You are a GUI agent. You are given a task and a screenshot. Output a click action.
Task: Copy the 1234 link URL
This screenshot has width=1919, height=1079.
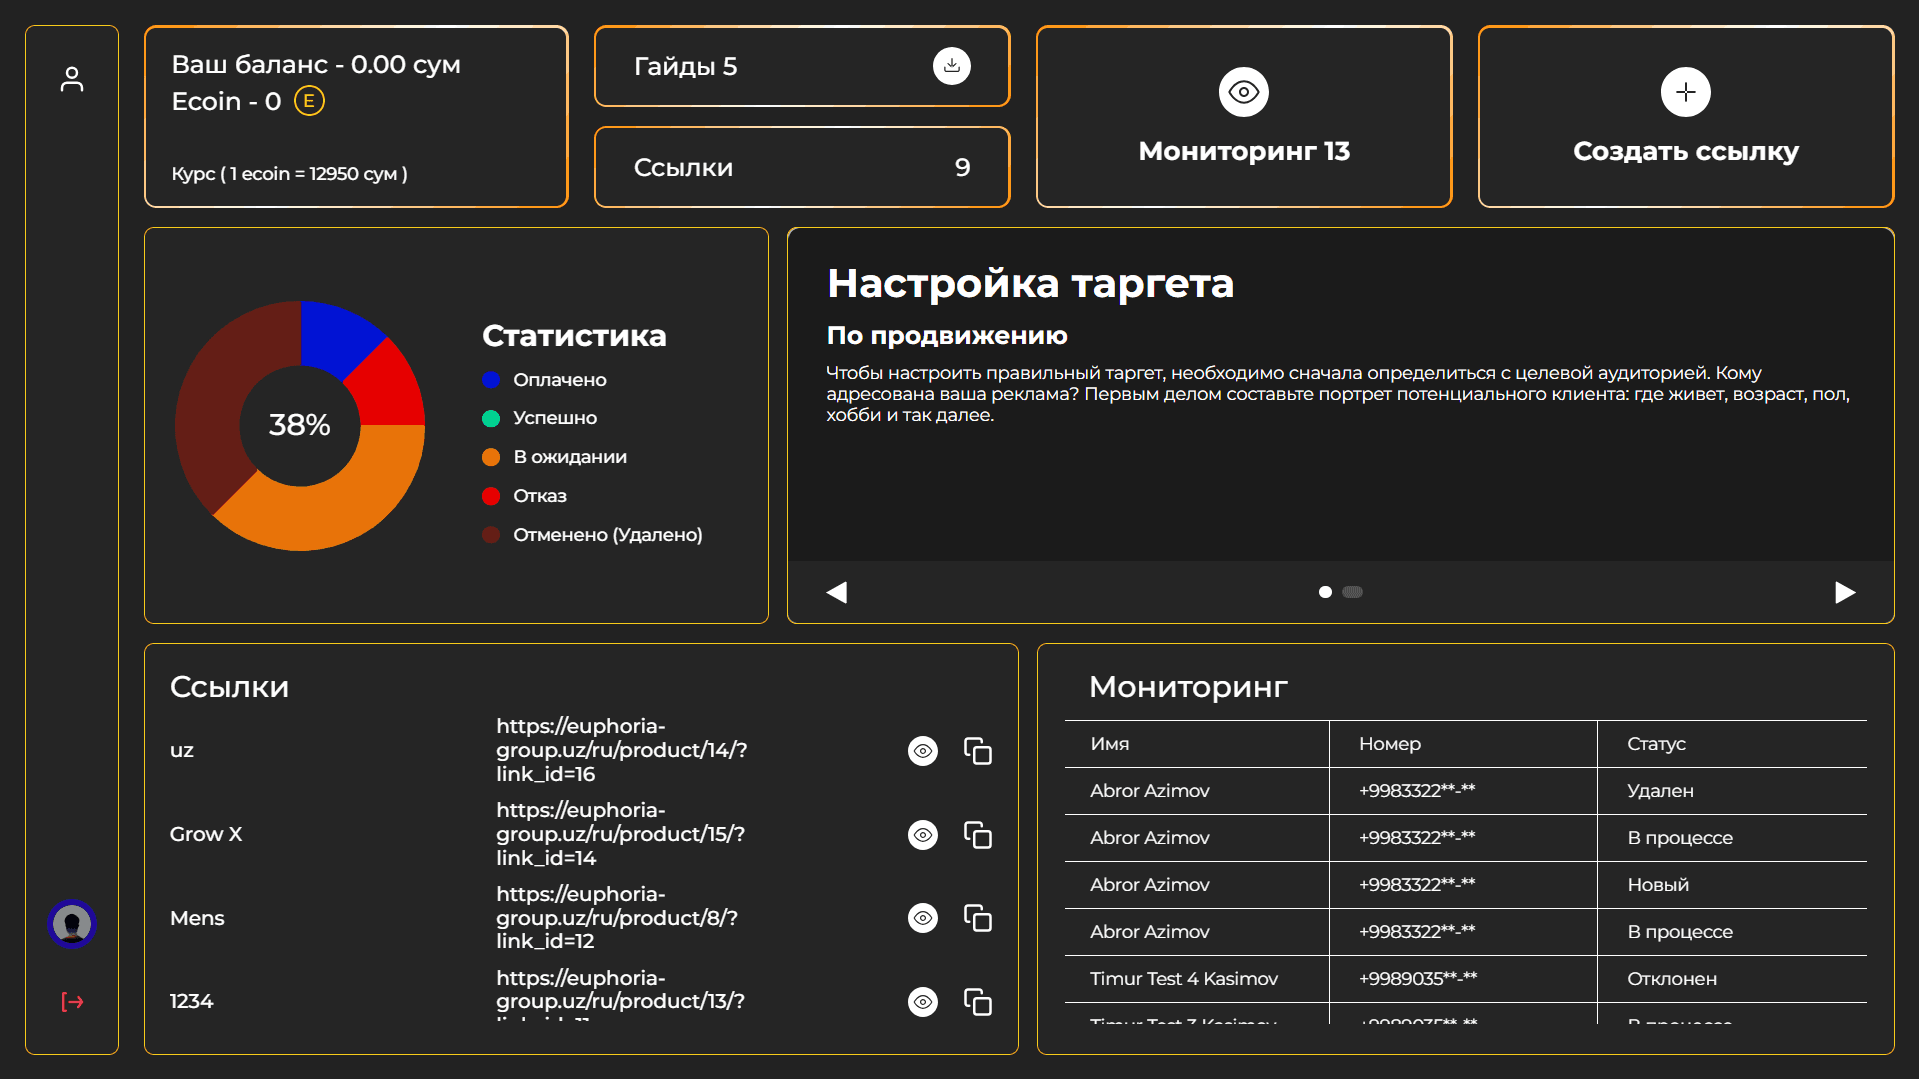point(977,1002)
